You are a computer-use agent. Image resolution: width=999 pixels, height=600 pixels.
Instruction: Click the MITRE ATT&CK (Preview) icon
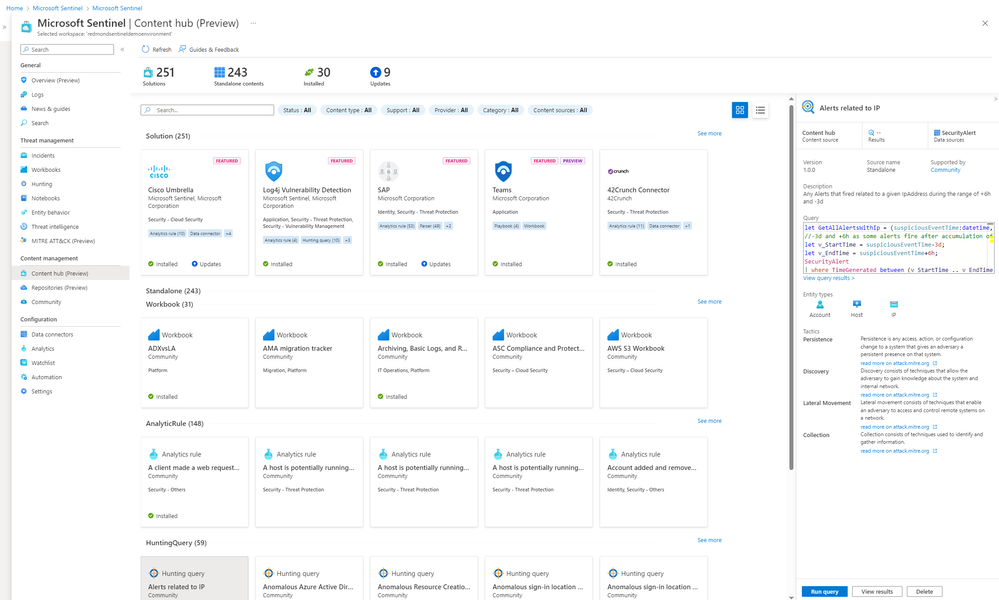[x=24, y=241]
